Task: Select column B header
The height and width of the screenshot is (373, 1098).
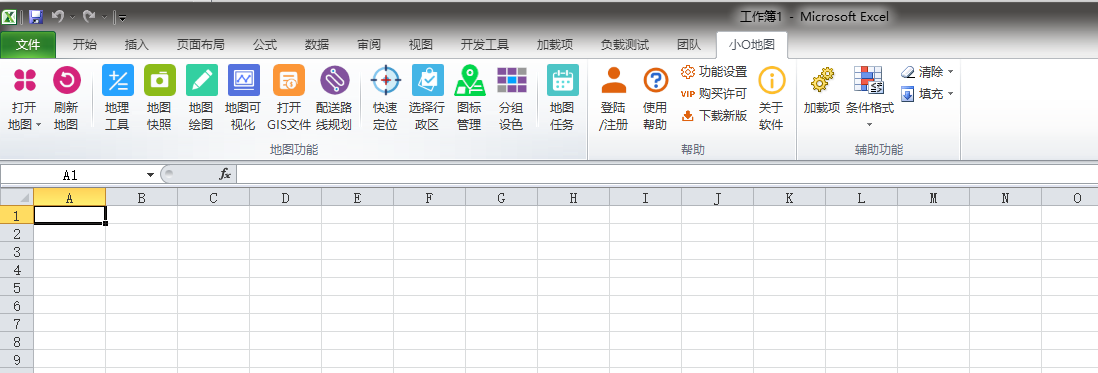Action: click(x=141, y=198)
